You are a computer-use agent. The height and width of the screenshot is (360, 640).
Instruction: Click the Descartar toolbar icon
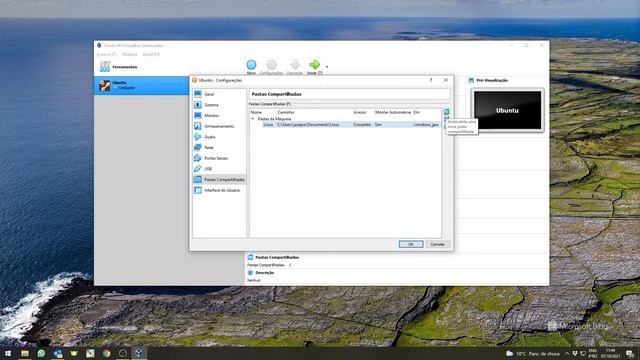(295, 64)
